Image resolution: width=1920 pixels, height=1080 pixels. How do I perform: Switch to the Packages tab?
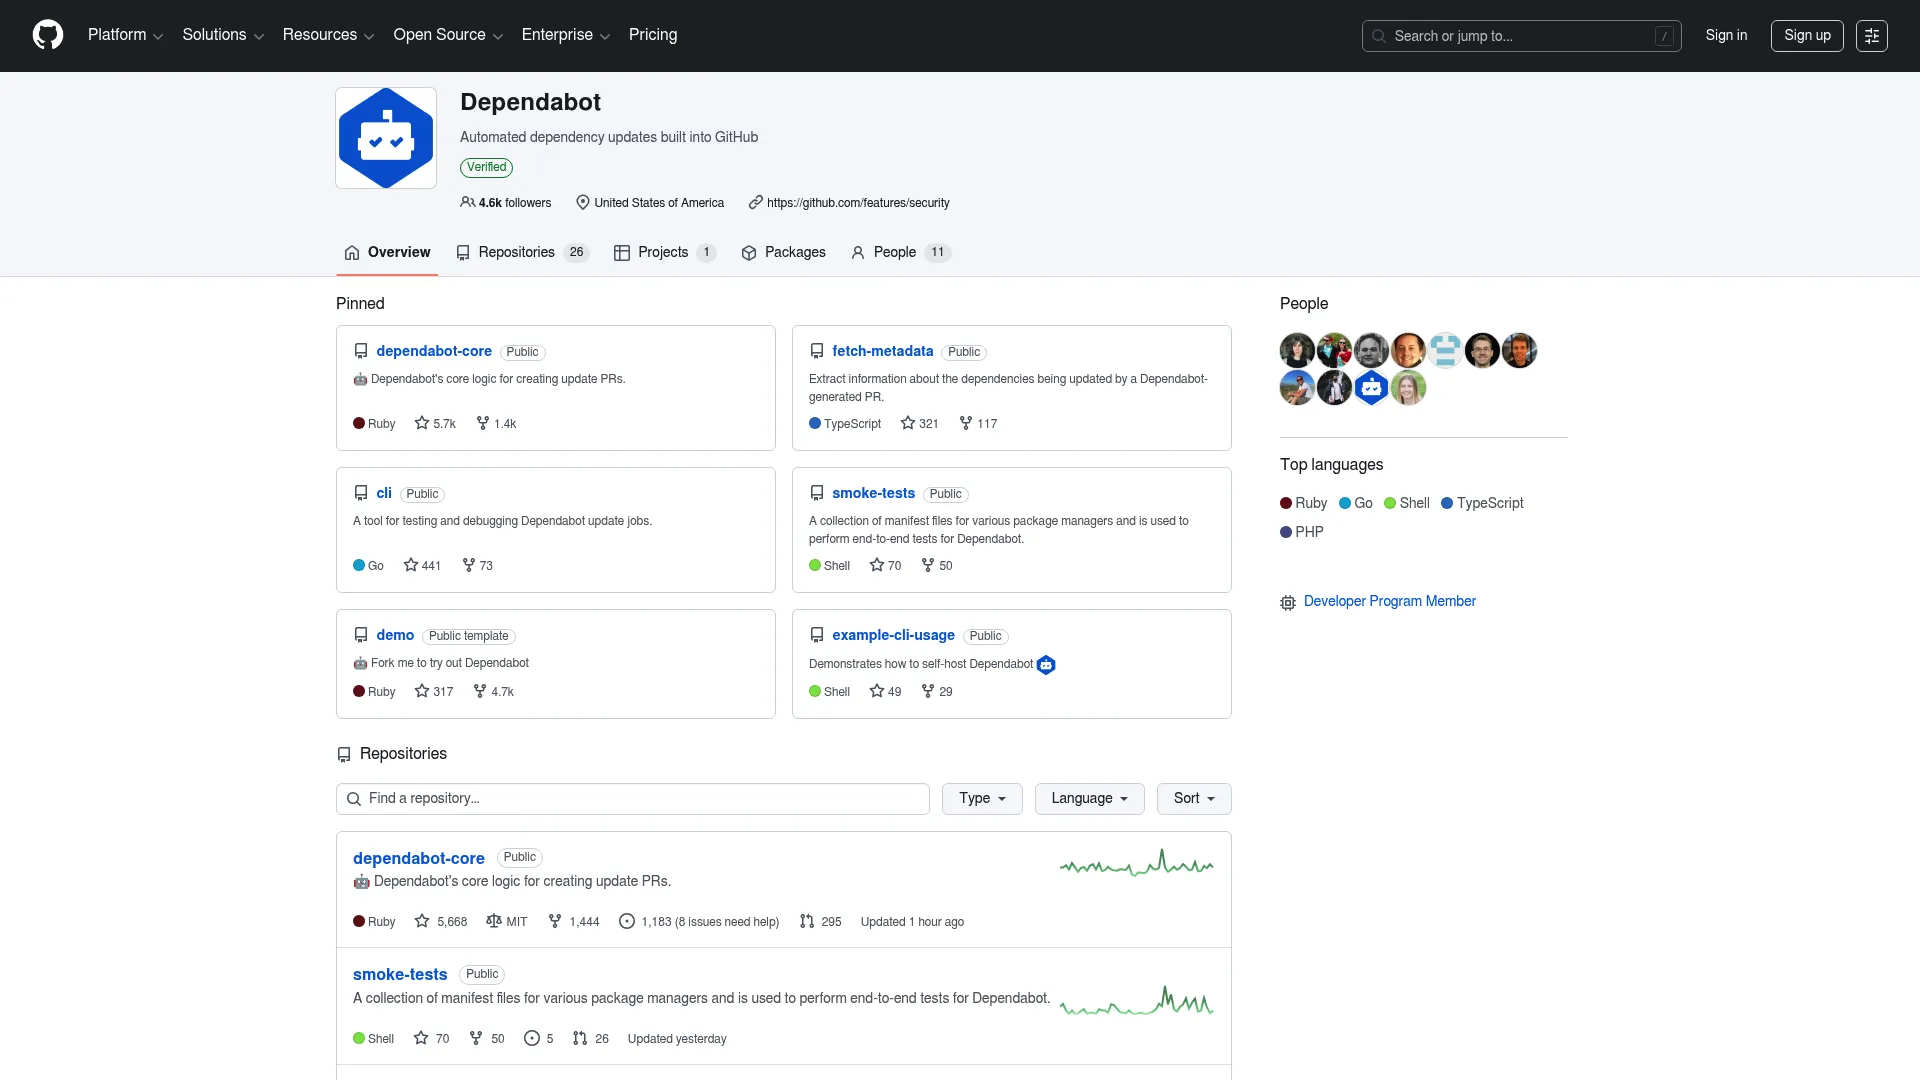coord(784,252)
